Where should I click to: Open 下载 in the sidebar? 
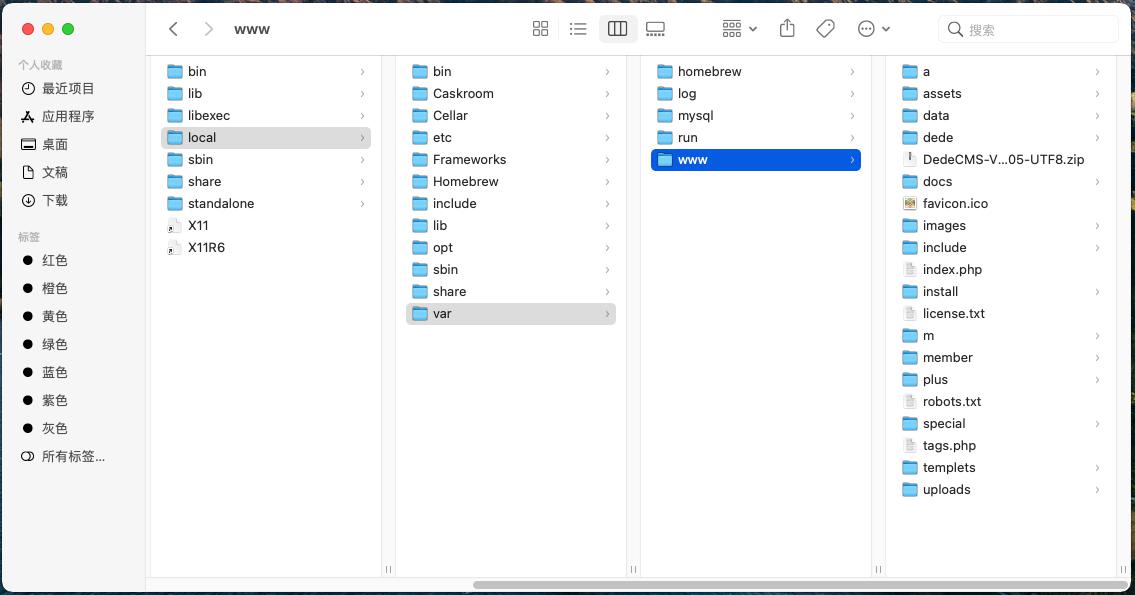[x=45, y=201]
